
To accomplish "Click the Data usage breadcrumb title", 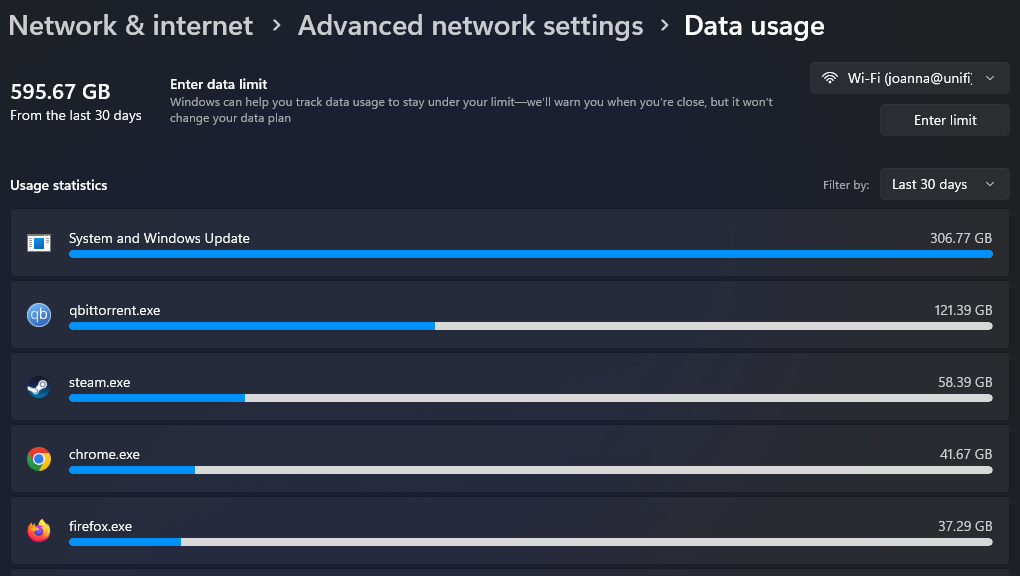I will point(754,26).
